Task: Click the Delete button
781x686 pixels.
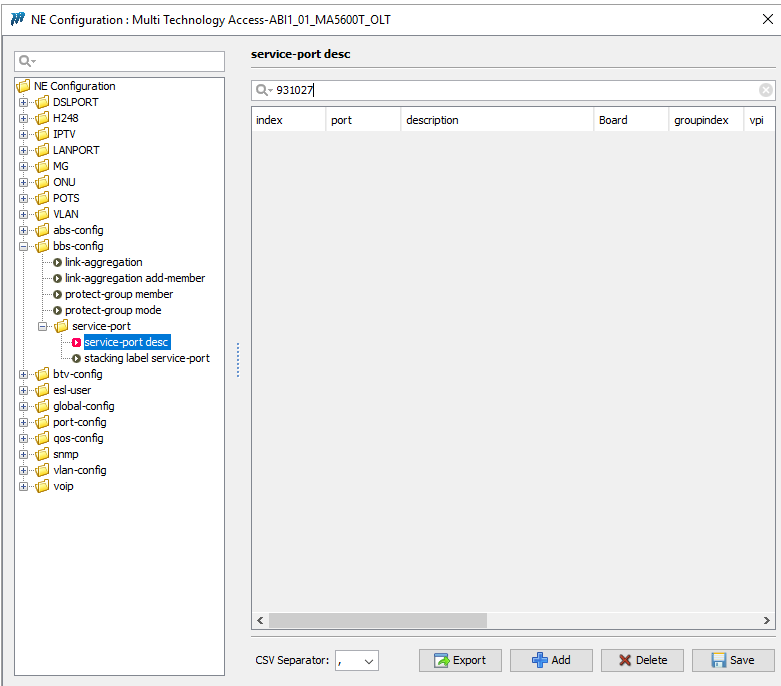Action: pyautogui.click(x=642, y=660)
